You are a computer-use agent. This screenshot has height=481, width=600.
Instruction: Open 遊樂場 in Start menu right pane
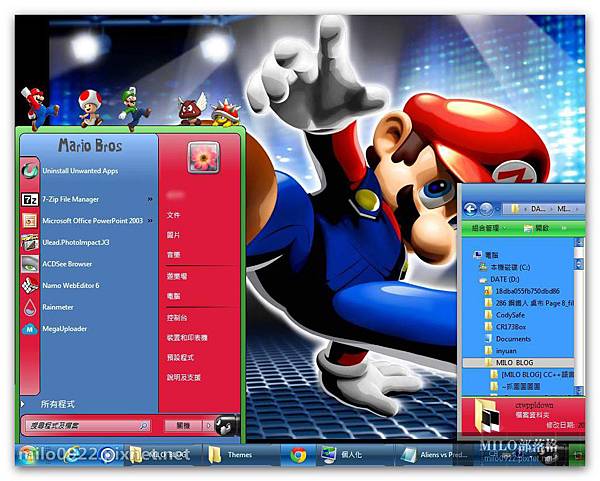tap(177, 276)
